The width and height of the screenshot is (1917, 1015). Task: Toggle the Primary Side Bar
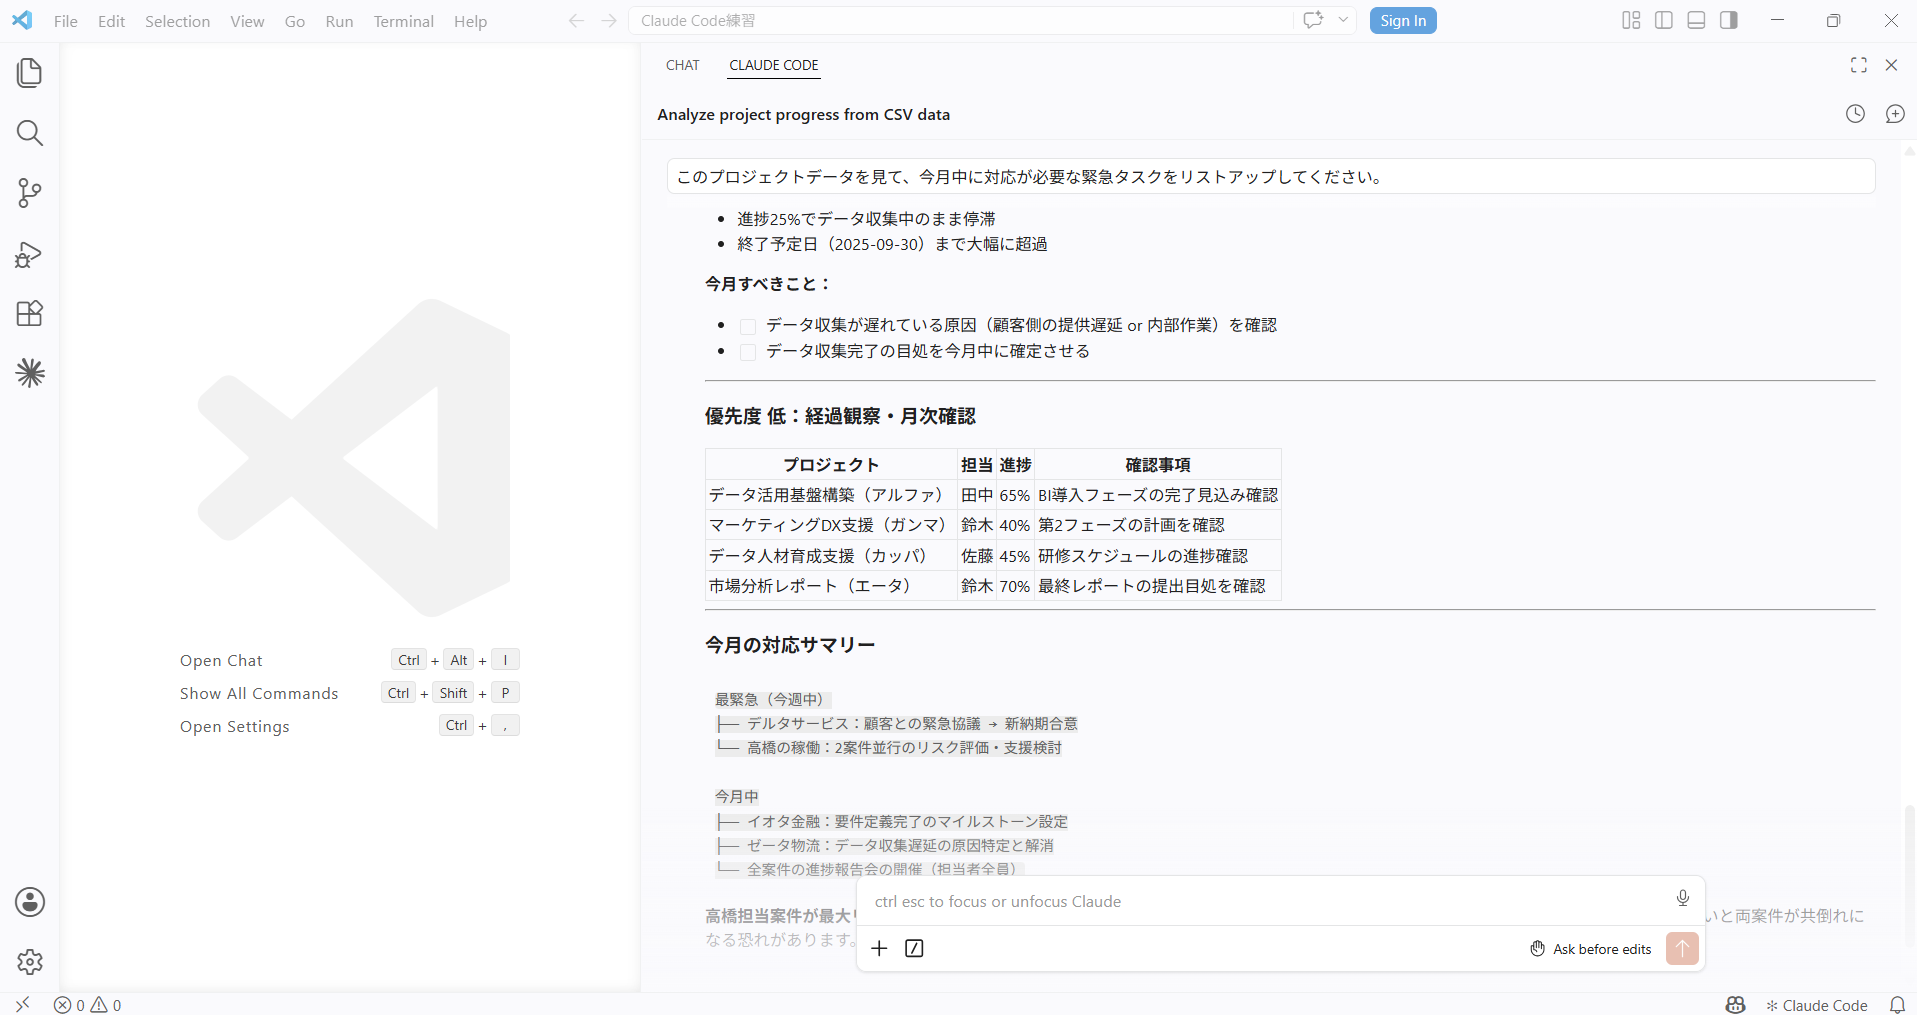click(1664, 20)
